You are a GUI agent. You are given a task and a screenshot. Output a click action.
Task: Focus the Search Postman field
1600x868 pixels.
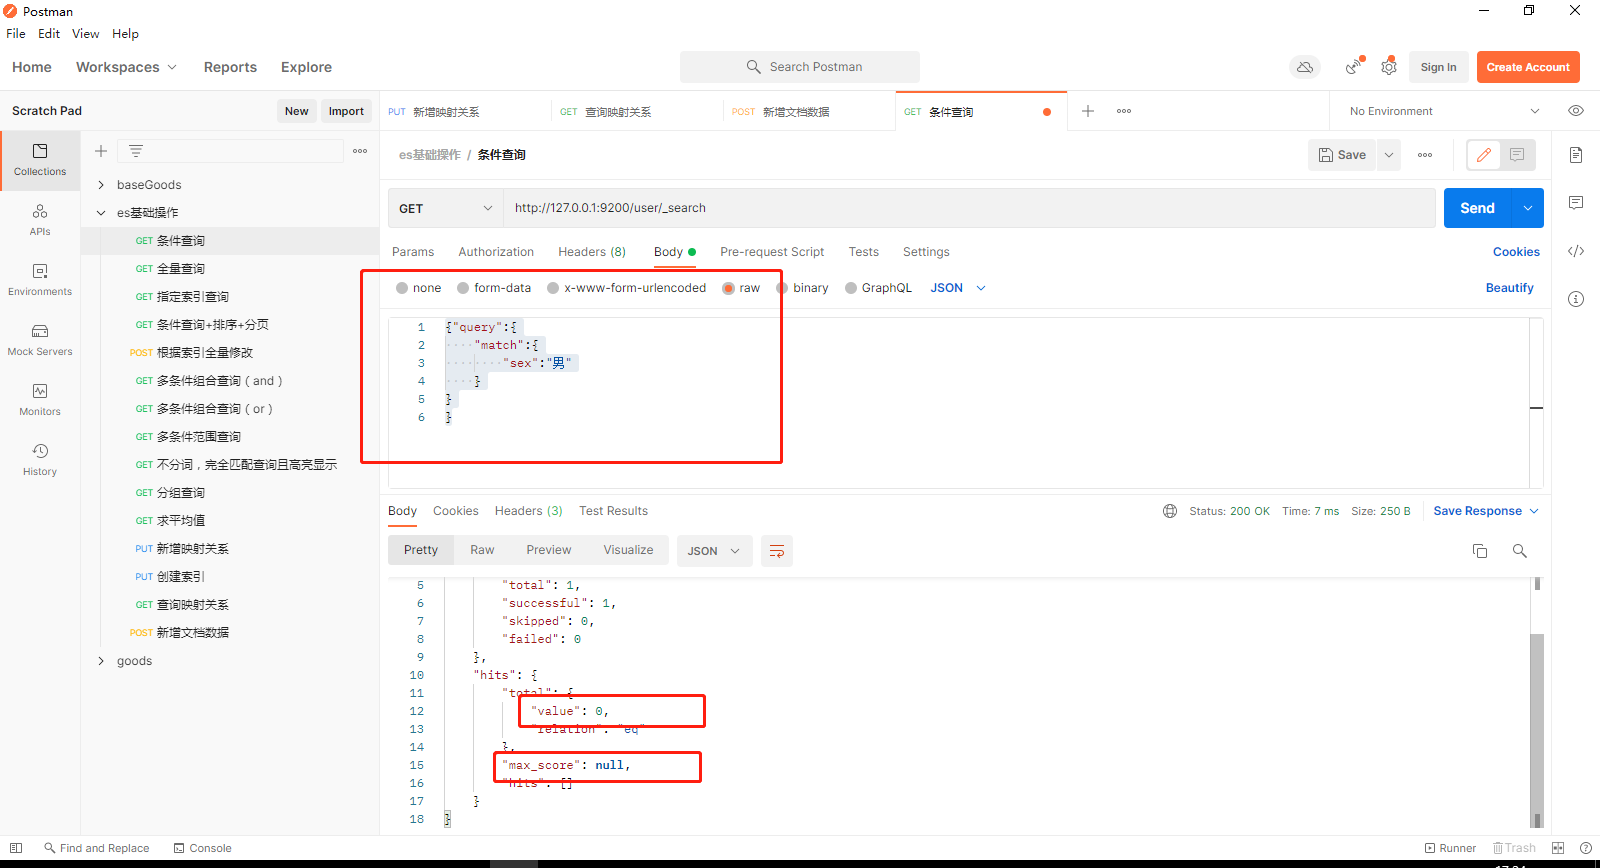800,67
